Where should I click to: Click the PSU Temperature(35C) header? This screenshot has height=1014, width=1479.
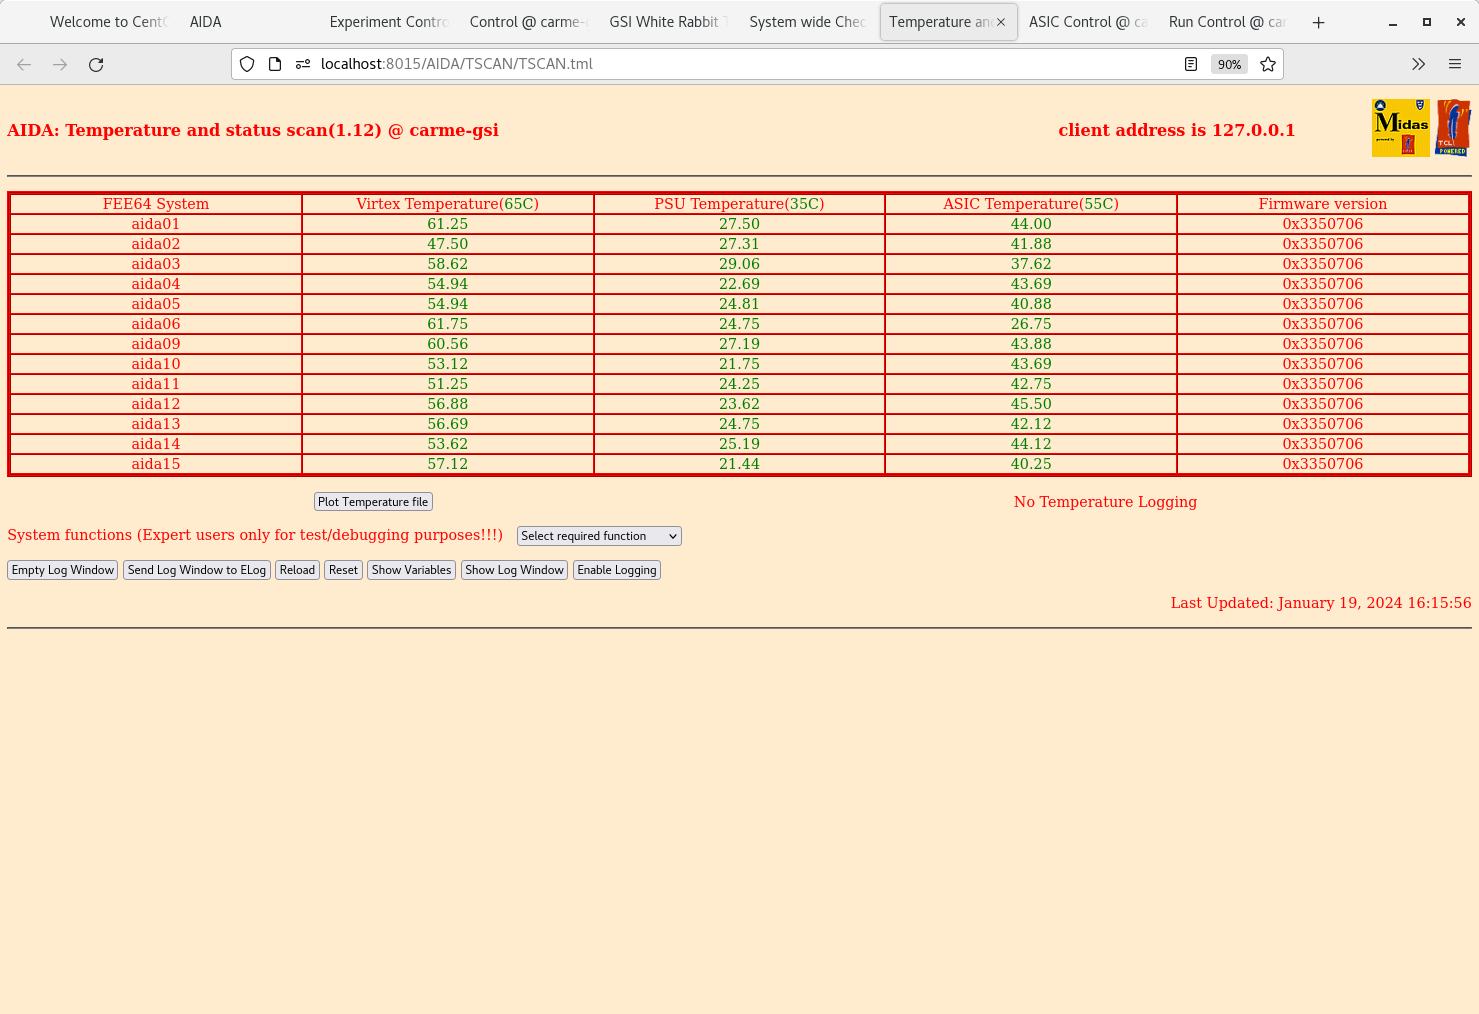tap(739, 204)
